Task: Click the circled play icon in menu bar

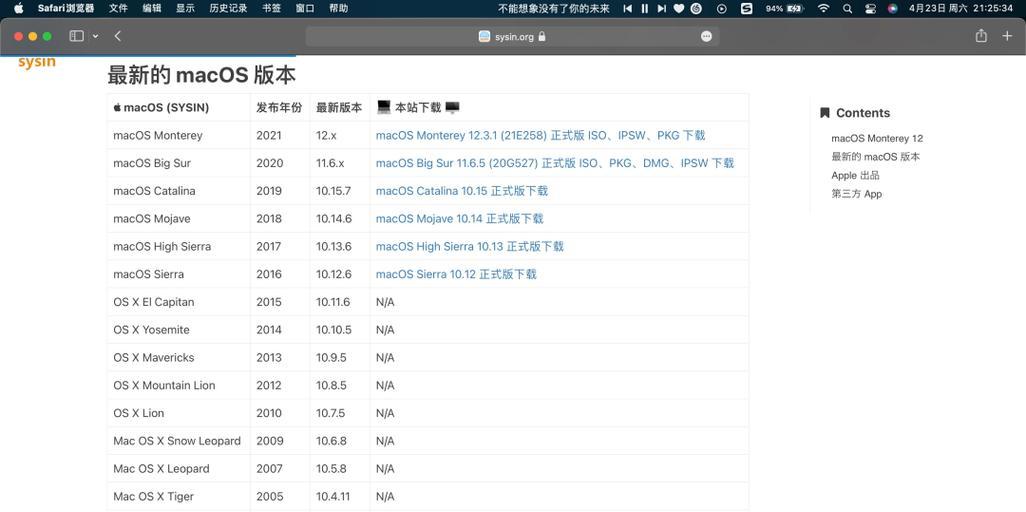Action: (x=722, y=9)
